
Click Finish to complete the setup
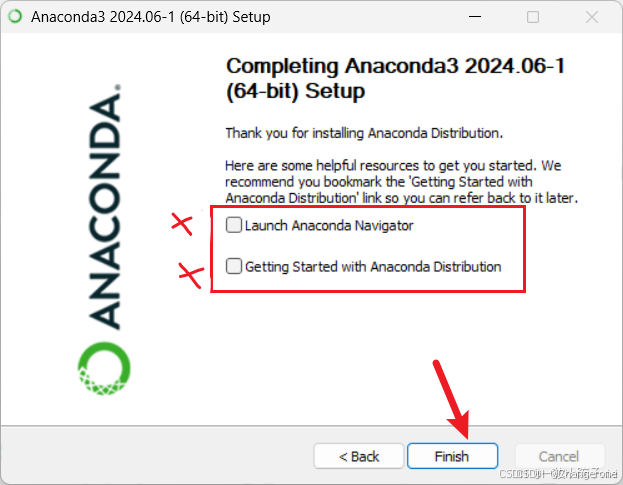point(453,456)
